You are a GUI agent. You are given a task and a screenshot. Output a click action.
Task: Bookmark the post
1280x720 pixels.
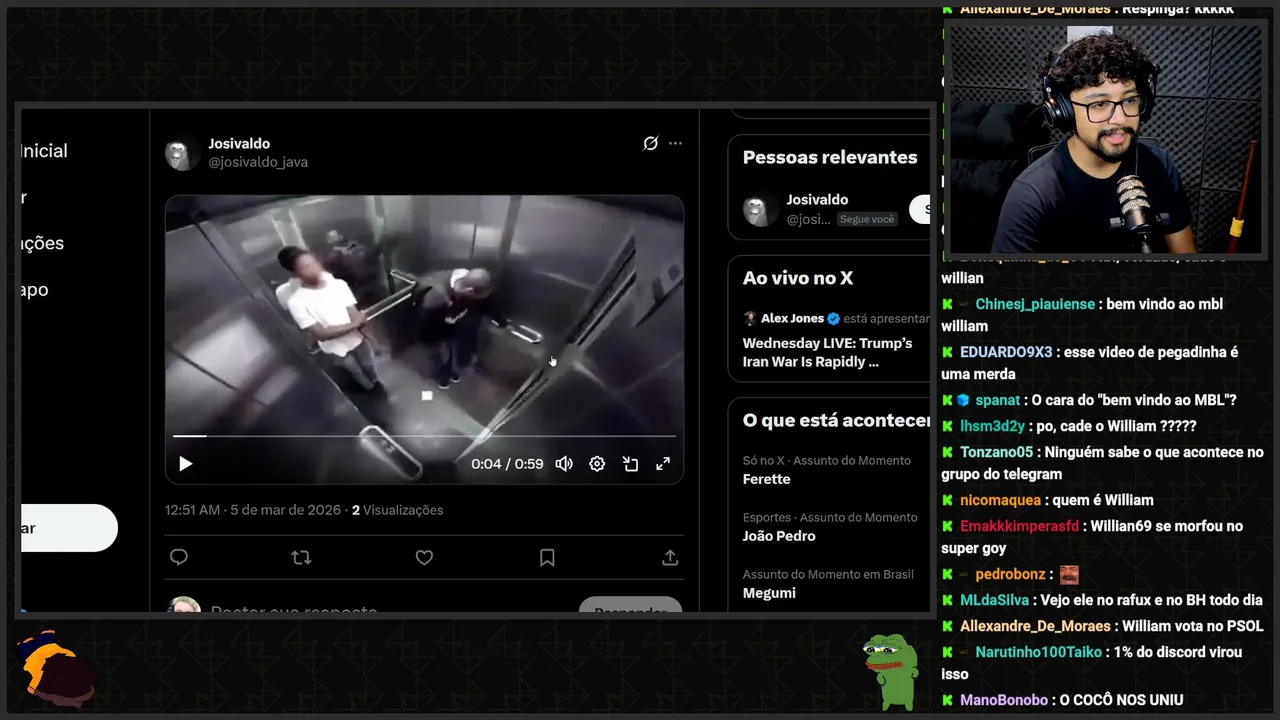coord(547,557)
